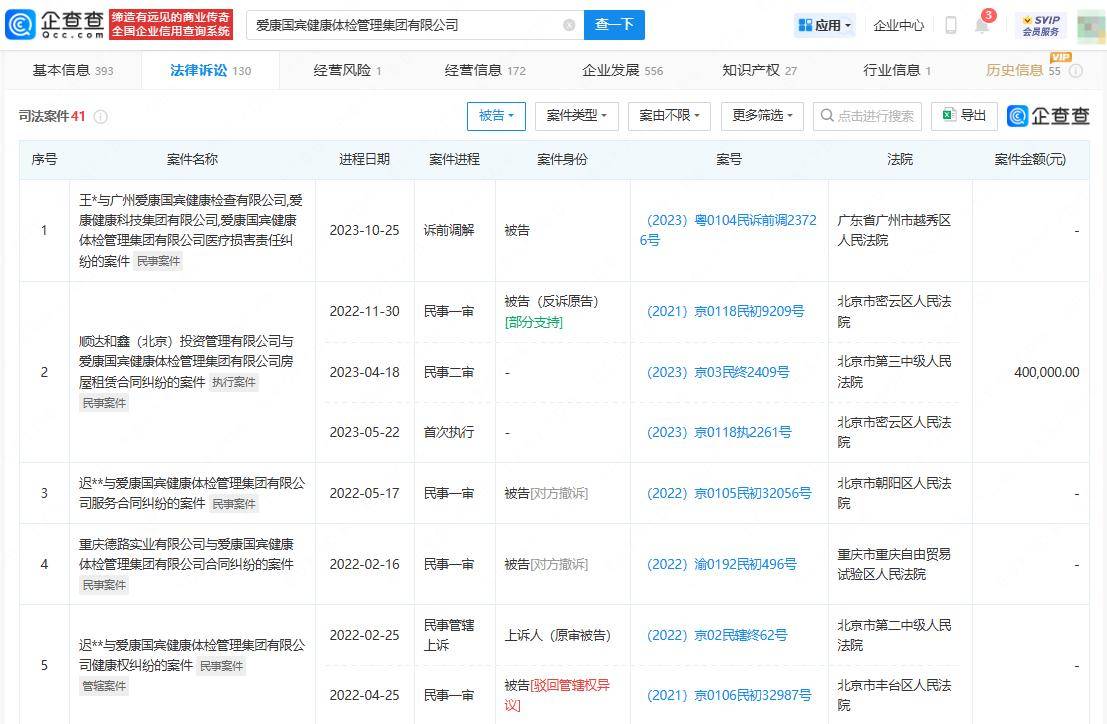Open case link (2021) 京0118民初9209号
This screenshot has width=1107, height=724.
coord(728,311)
